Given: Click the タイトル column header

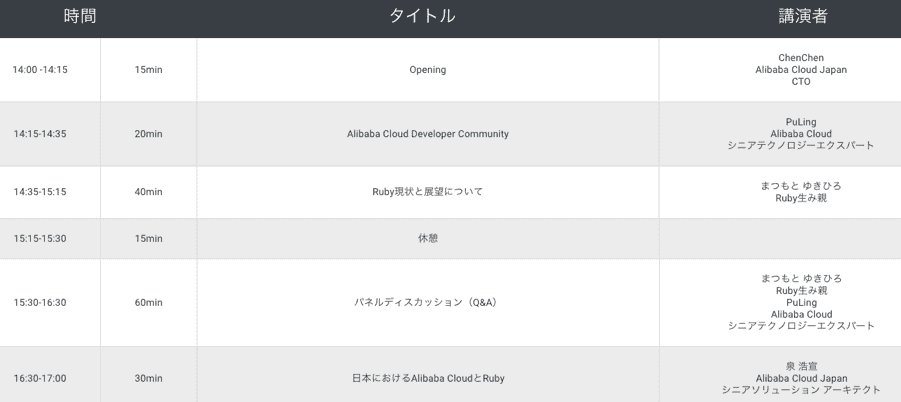Looking at the screenshot, I should [x=422, y=16].
